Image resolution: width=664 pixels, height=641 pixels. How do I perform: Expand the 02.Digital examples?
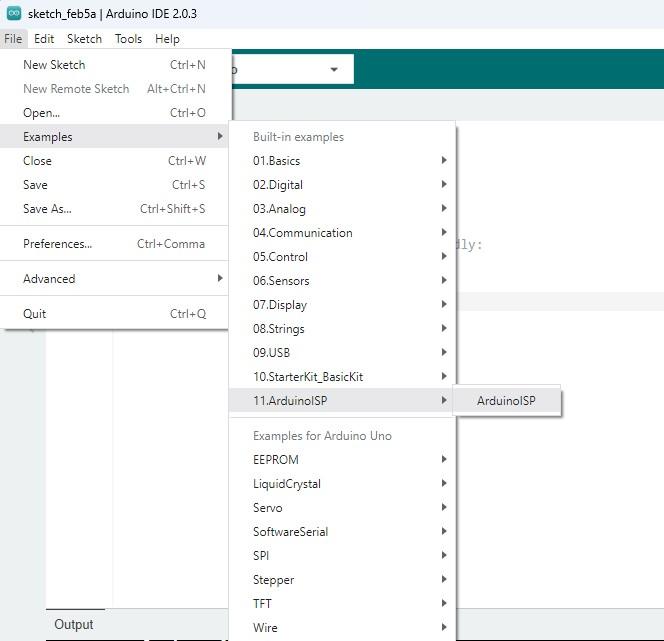click(343, 185)
